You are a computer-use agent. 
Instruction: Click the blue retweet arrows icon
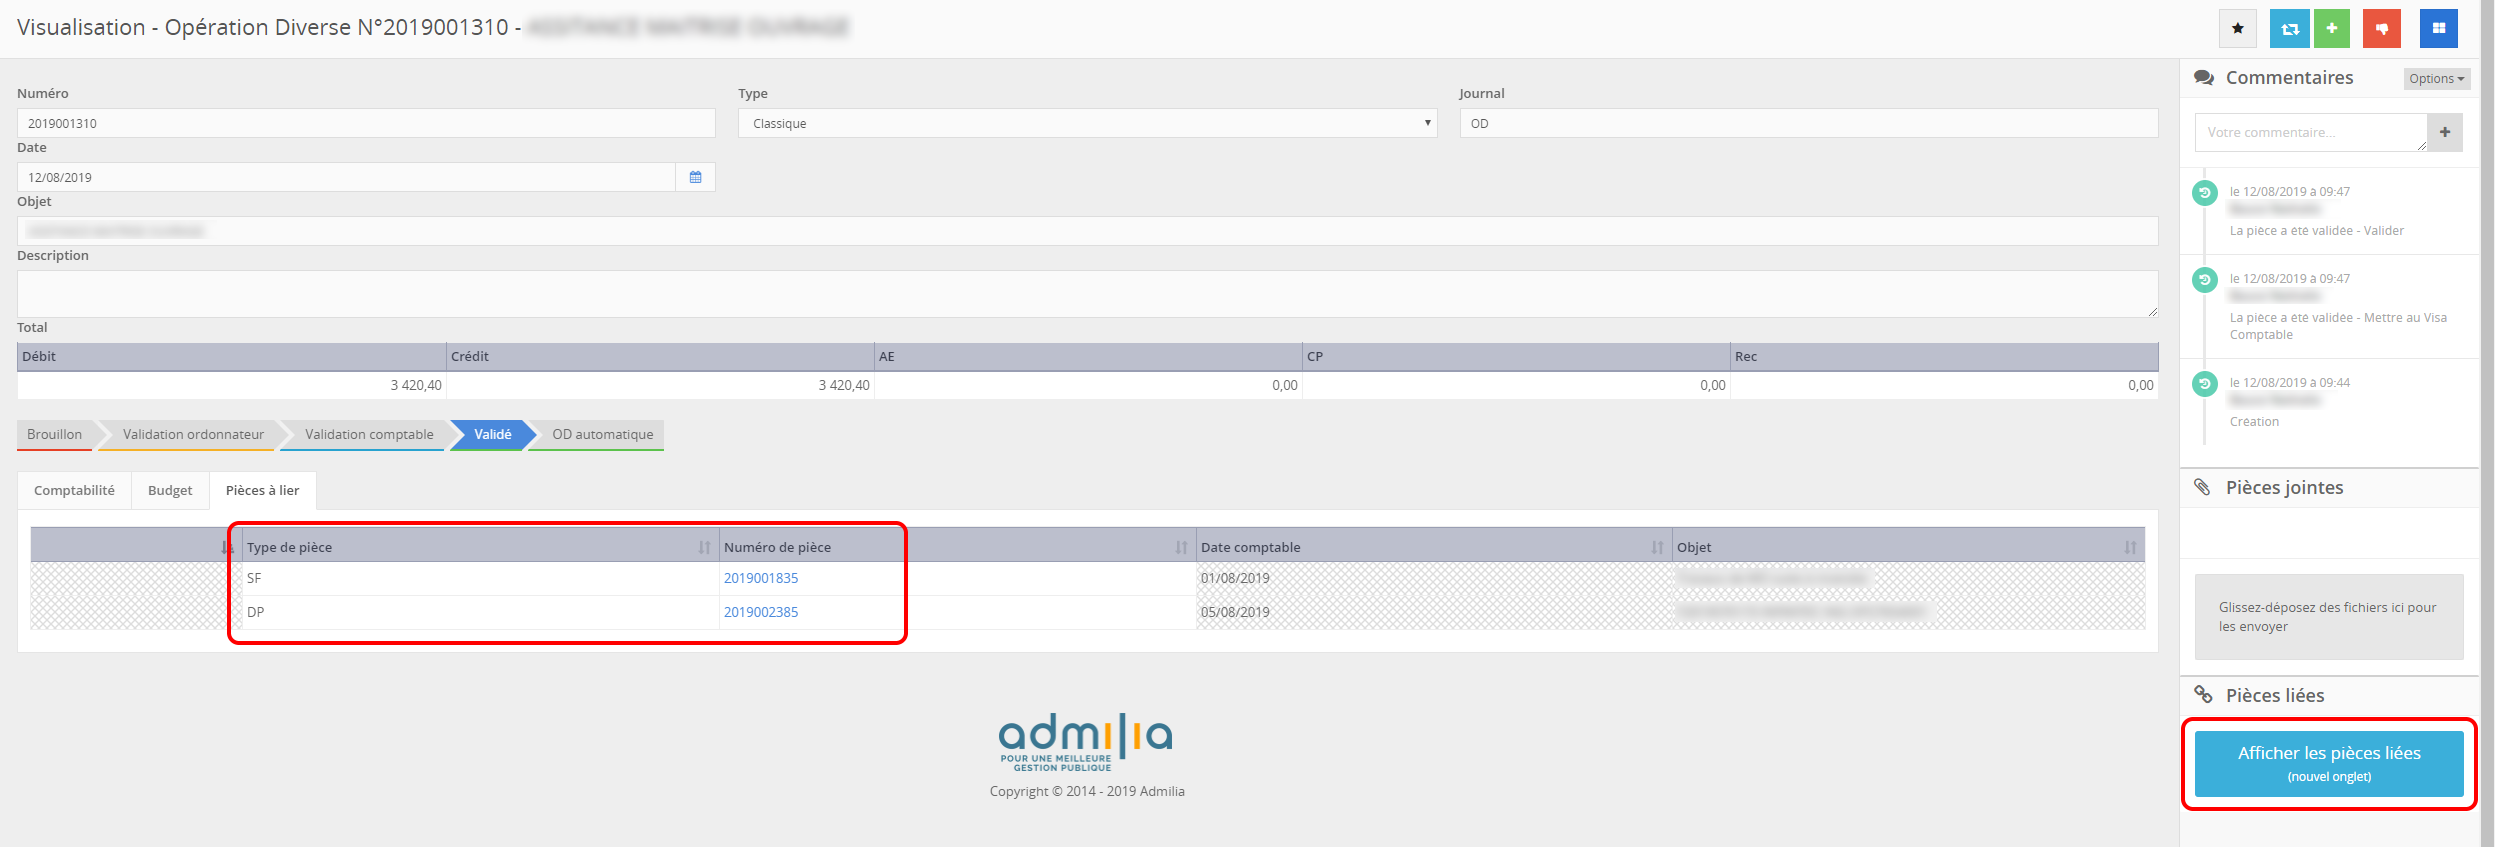pos(2289,29)
